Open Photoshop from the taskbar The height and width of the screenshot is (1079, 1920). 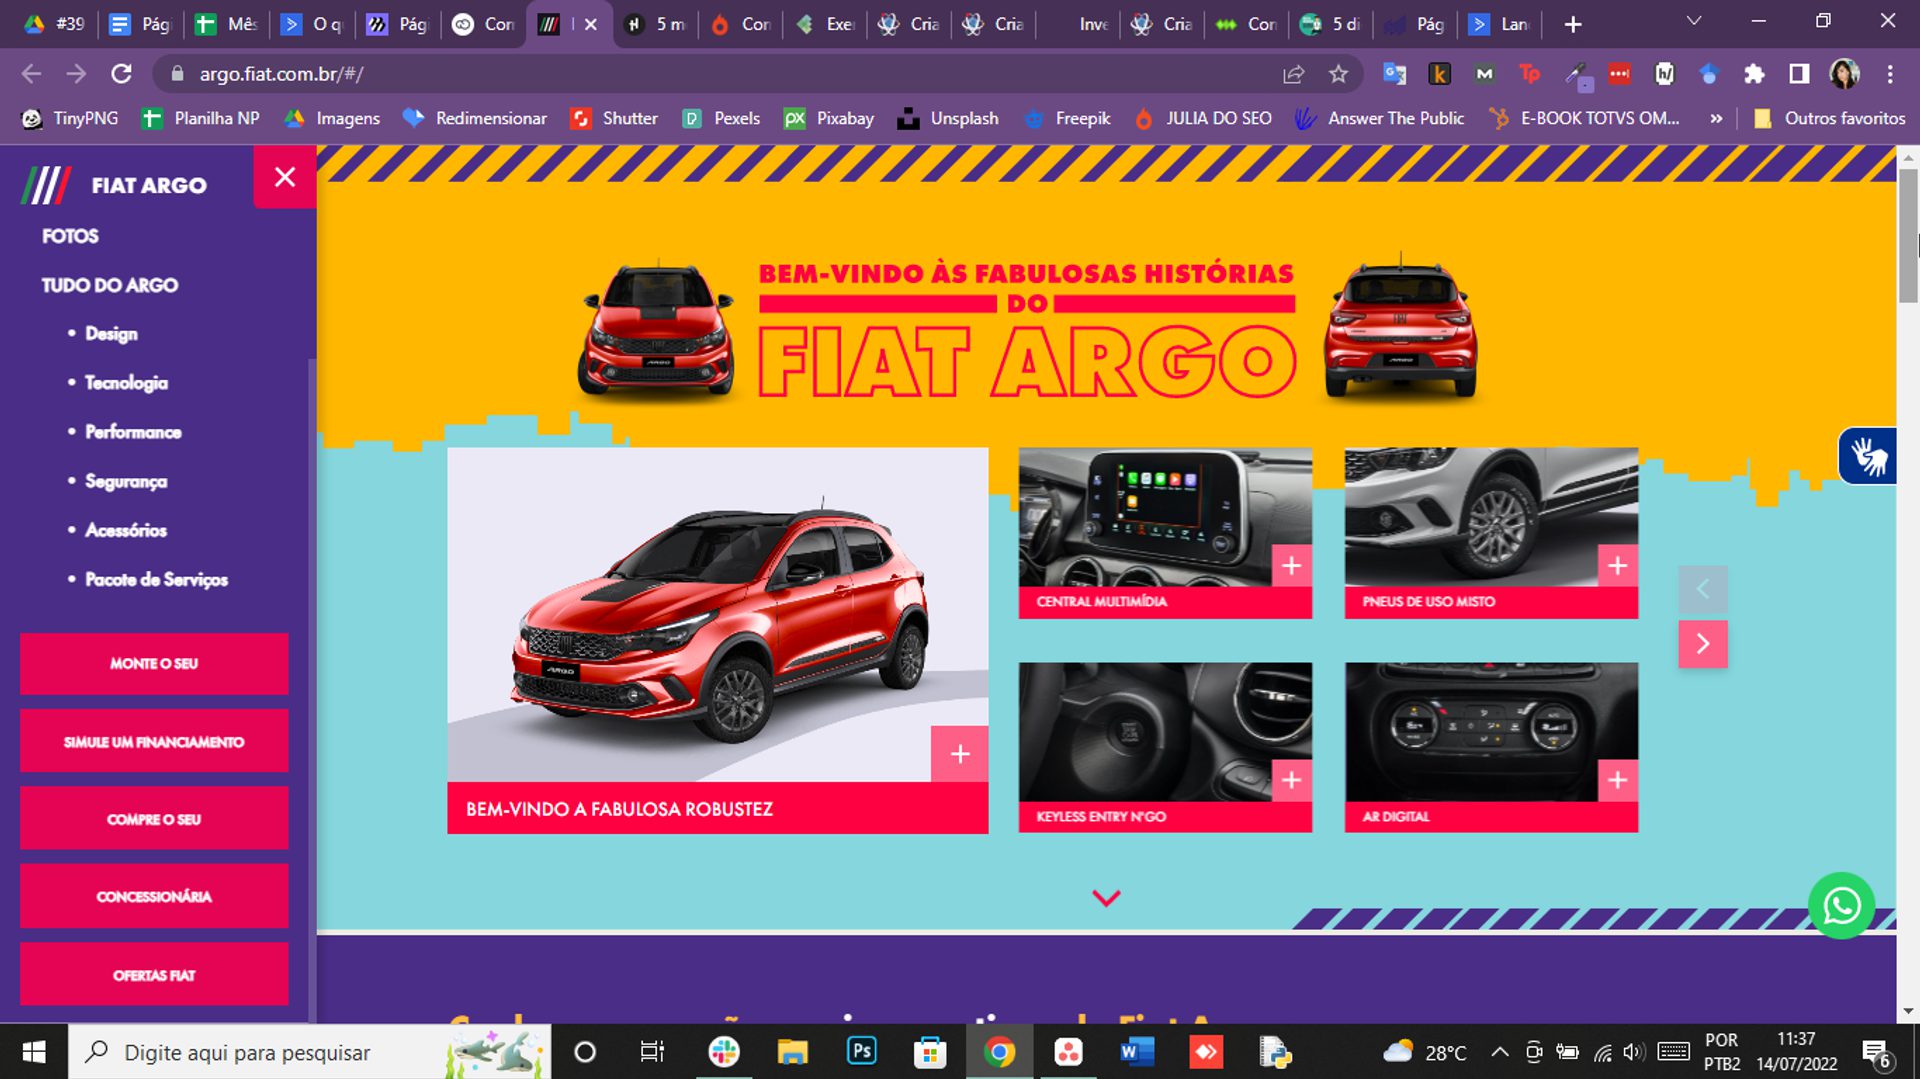pyautogui.click(x=861, y=1051)
